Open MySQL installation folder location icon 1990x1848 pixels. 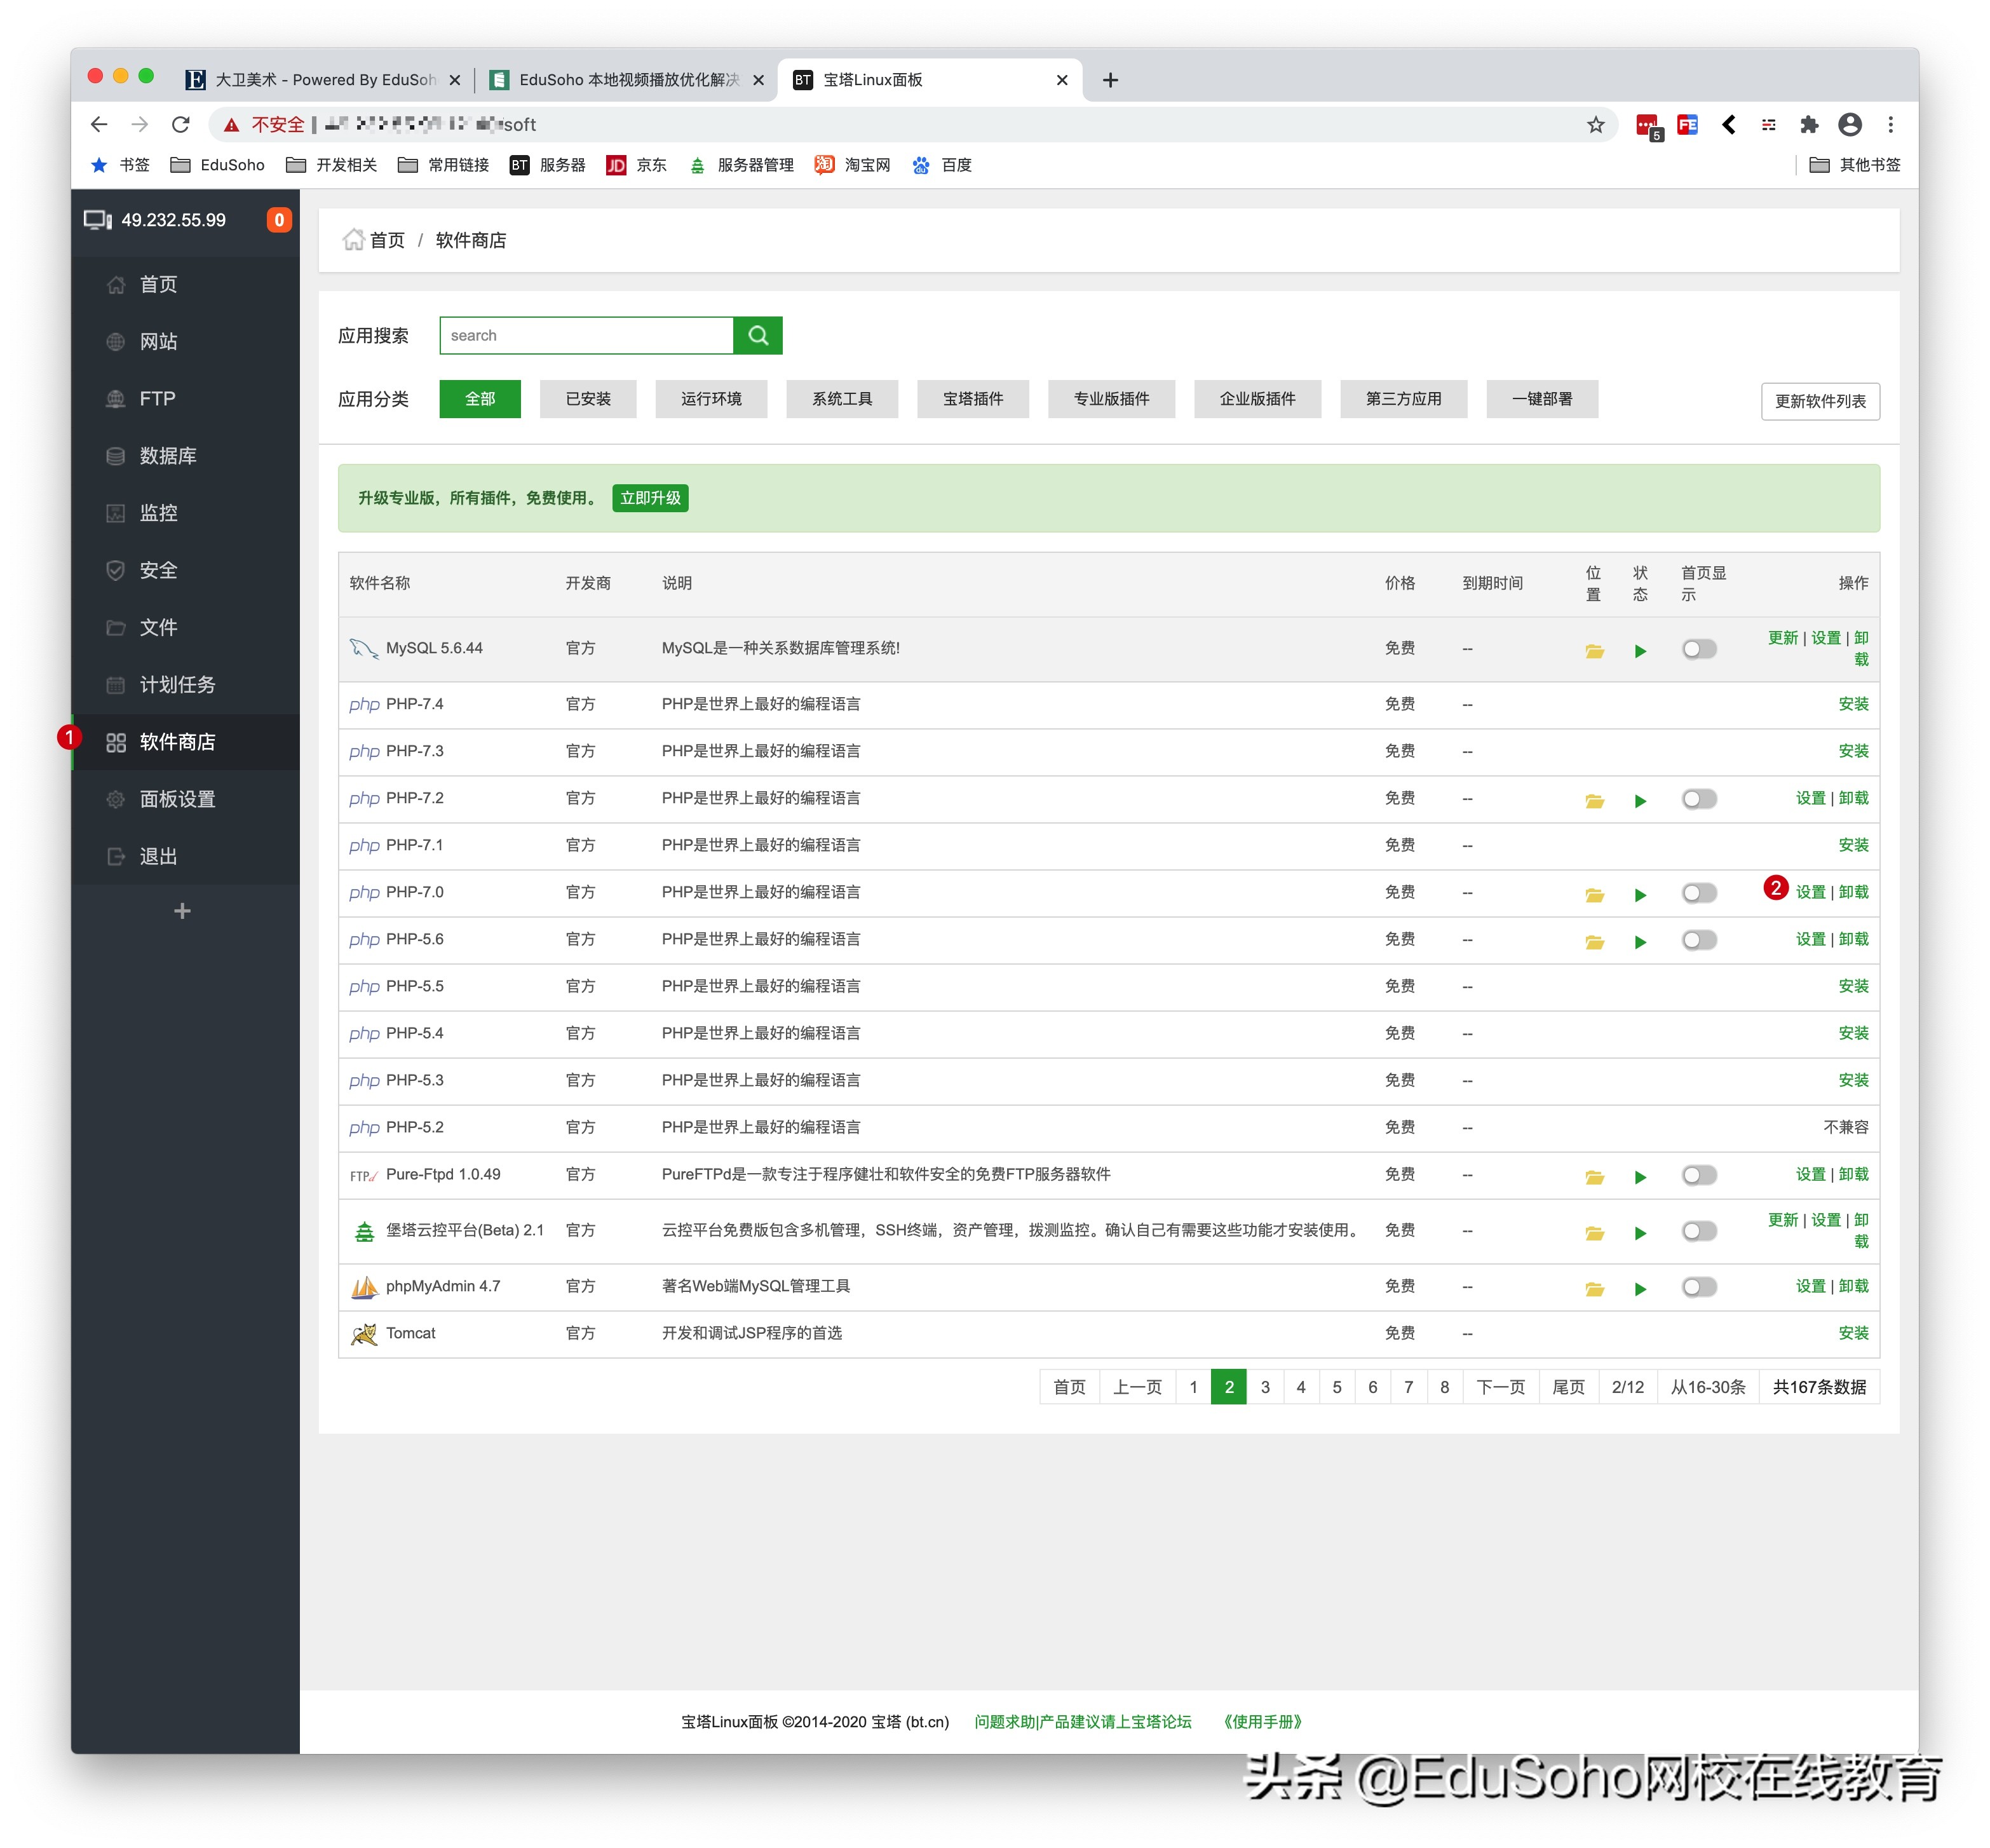pos(1594,649)
